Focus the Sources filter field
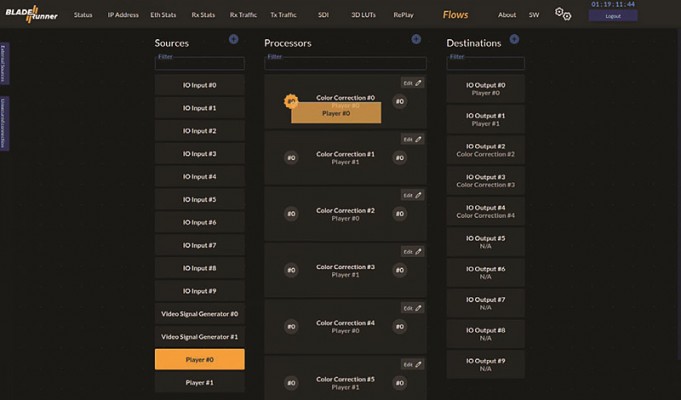The image size is (681, 400). coord(200,64)
